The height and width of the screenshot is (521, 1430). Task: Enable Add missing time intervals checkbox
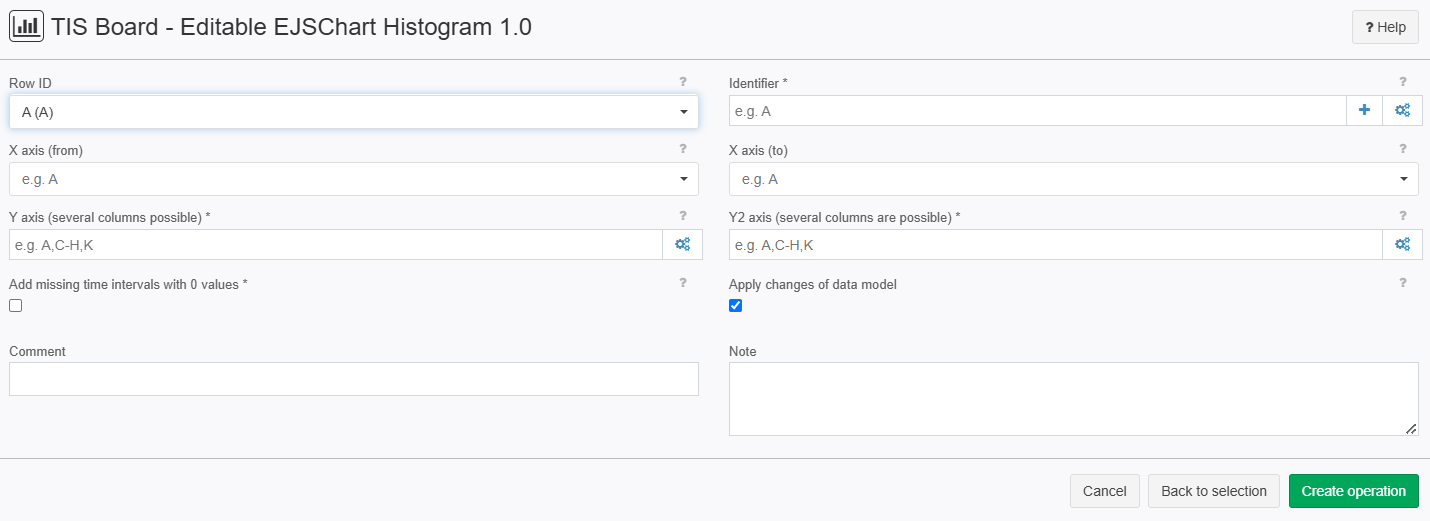[x=16, y=306]
